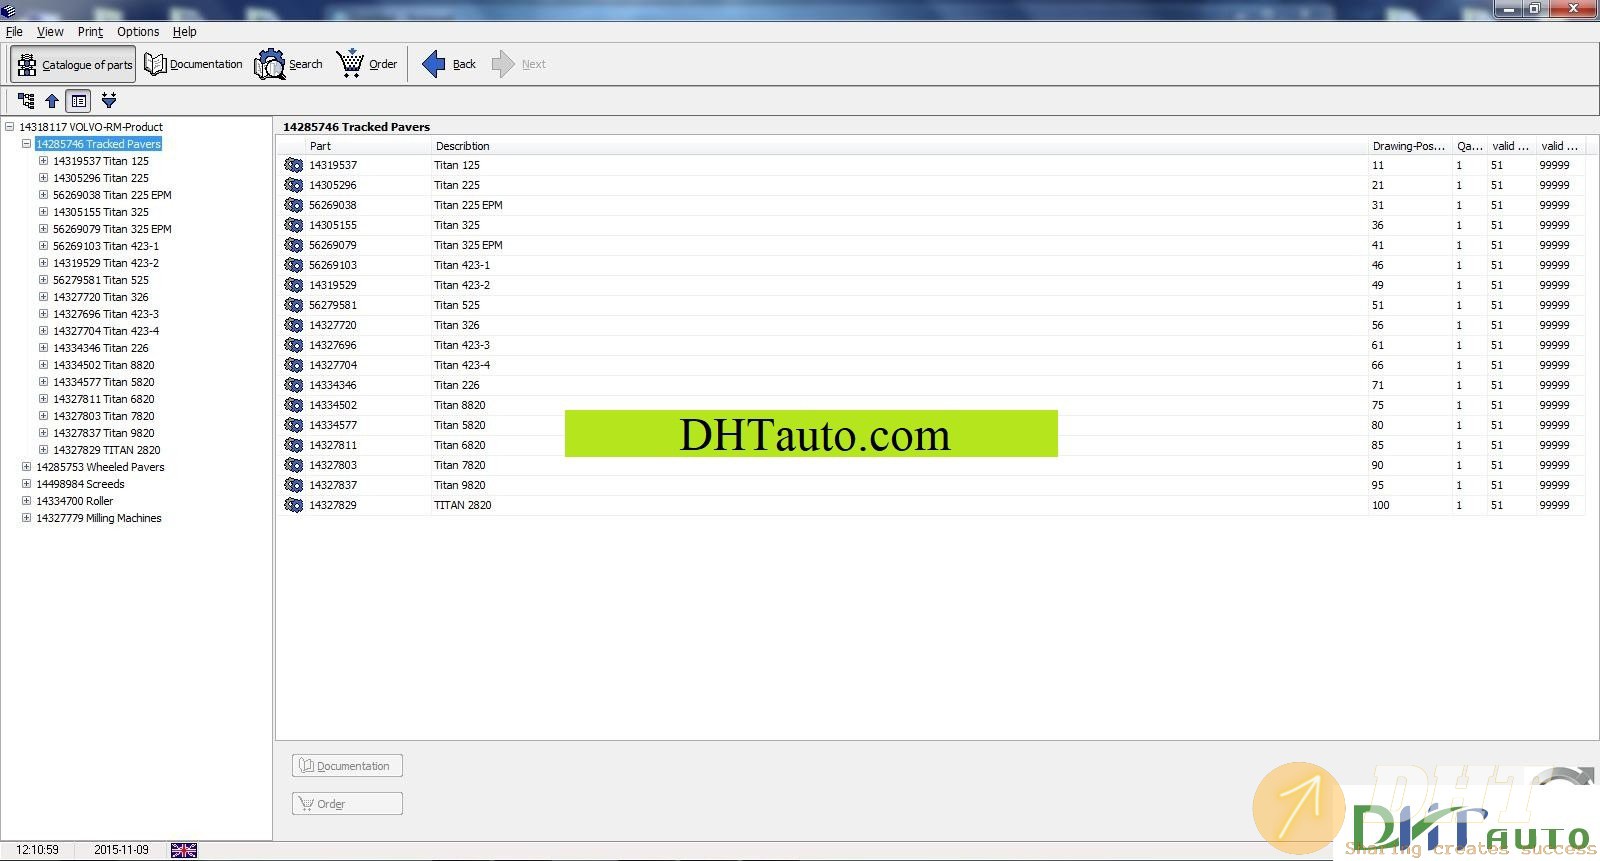
Task: Click the part icon for row 14319529
Action: coord(294,285)
